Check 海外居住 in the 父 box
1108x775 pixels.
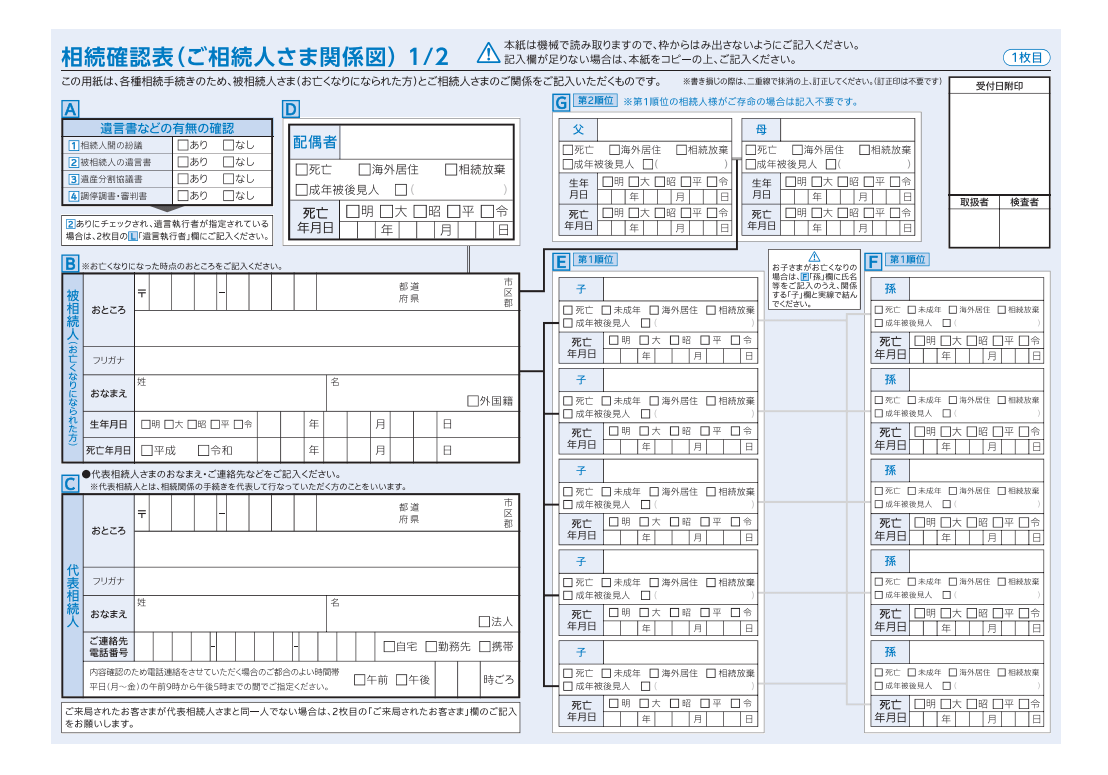point(614,150)
